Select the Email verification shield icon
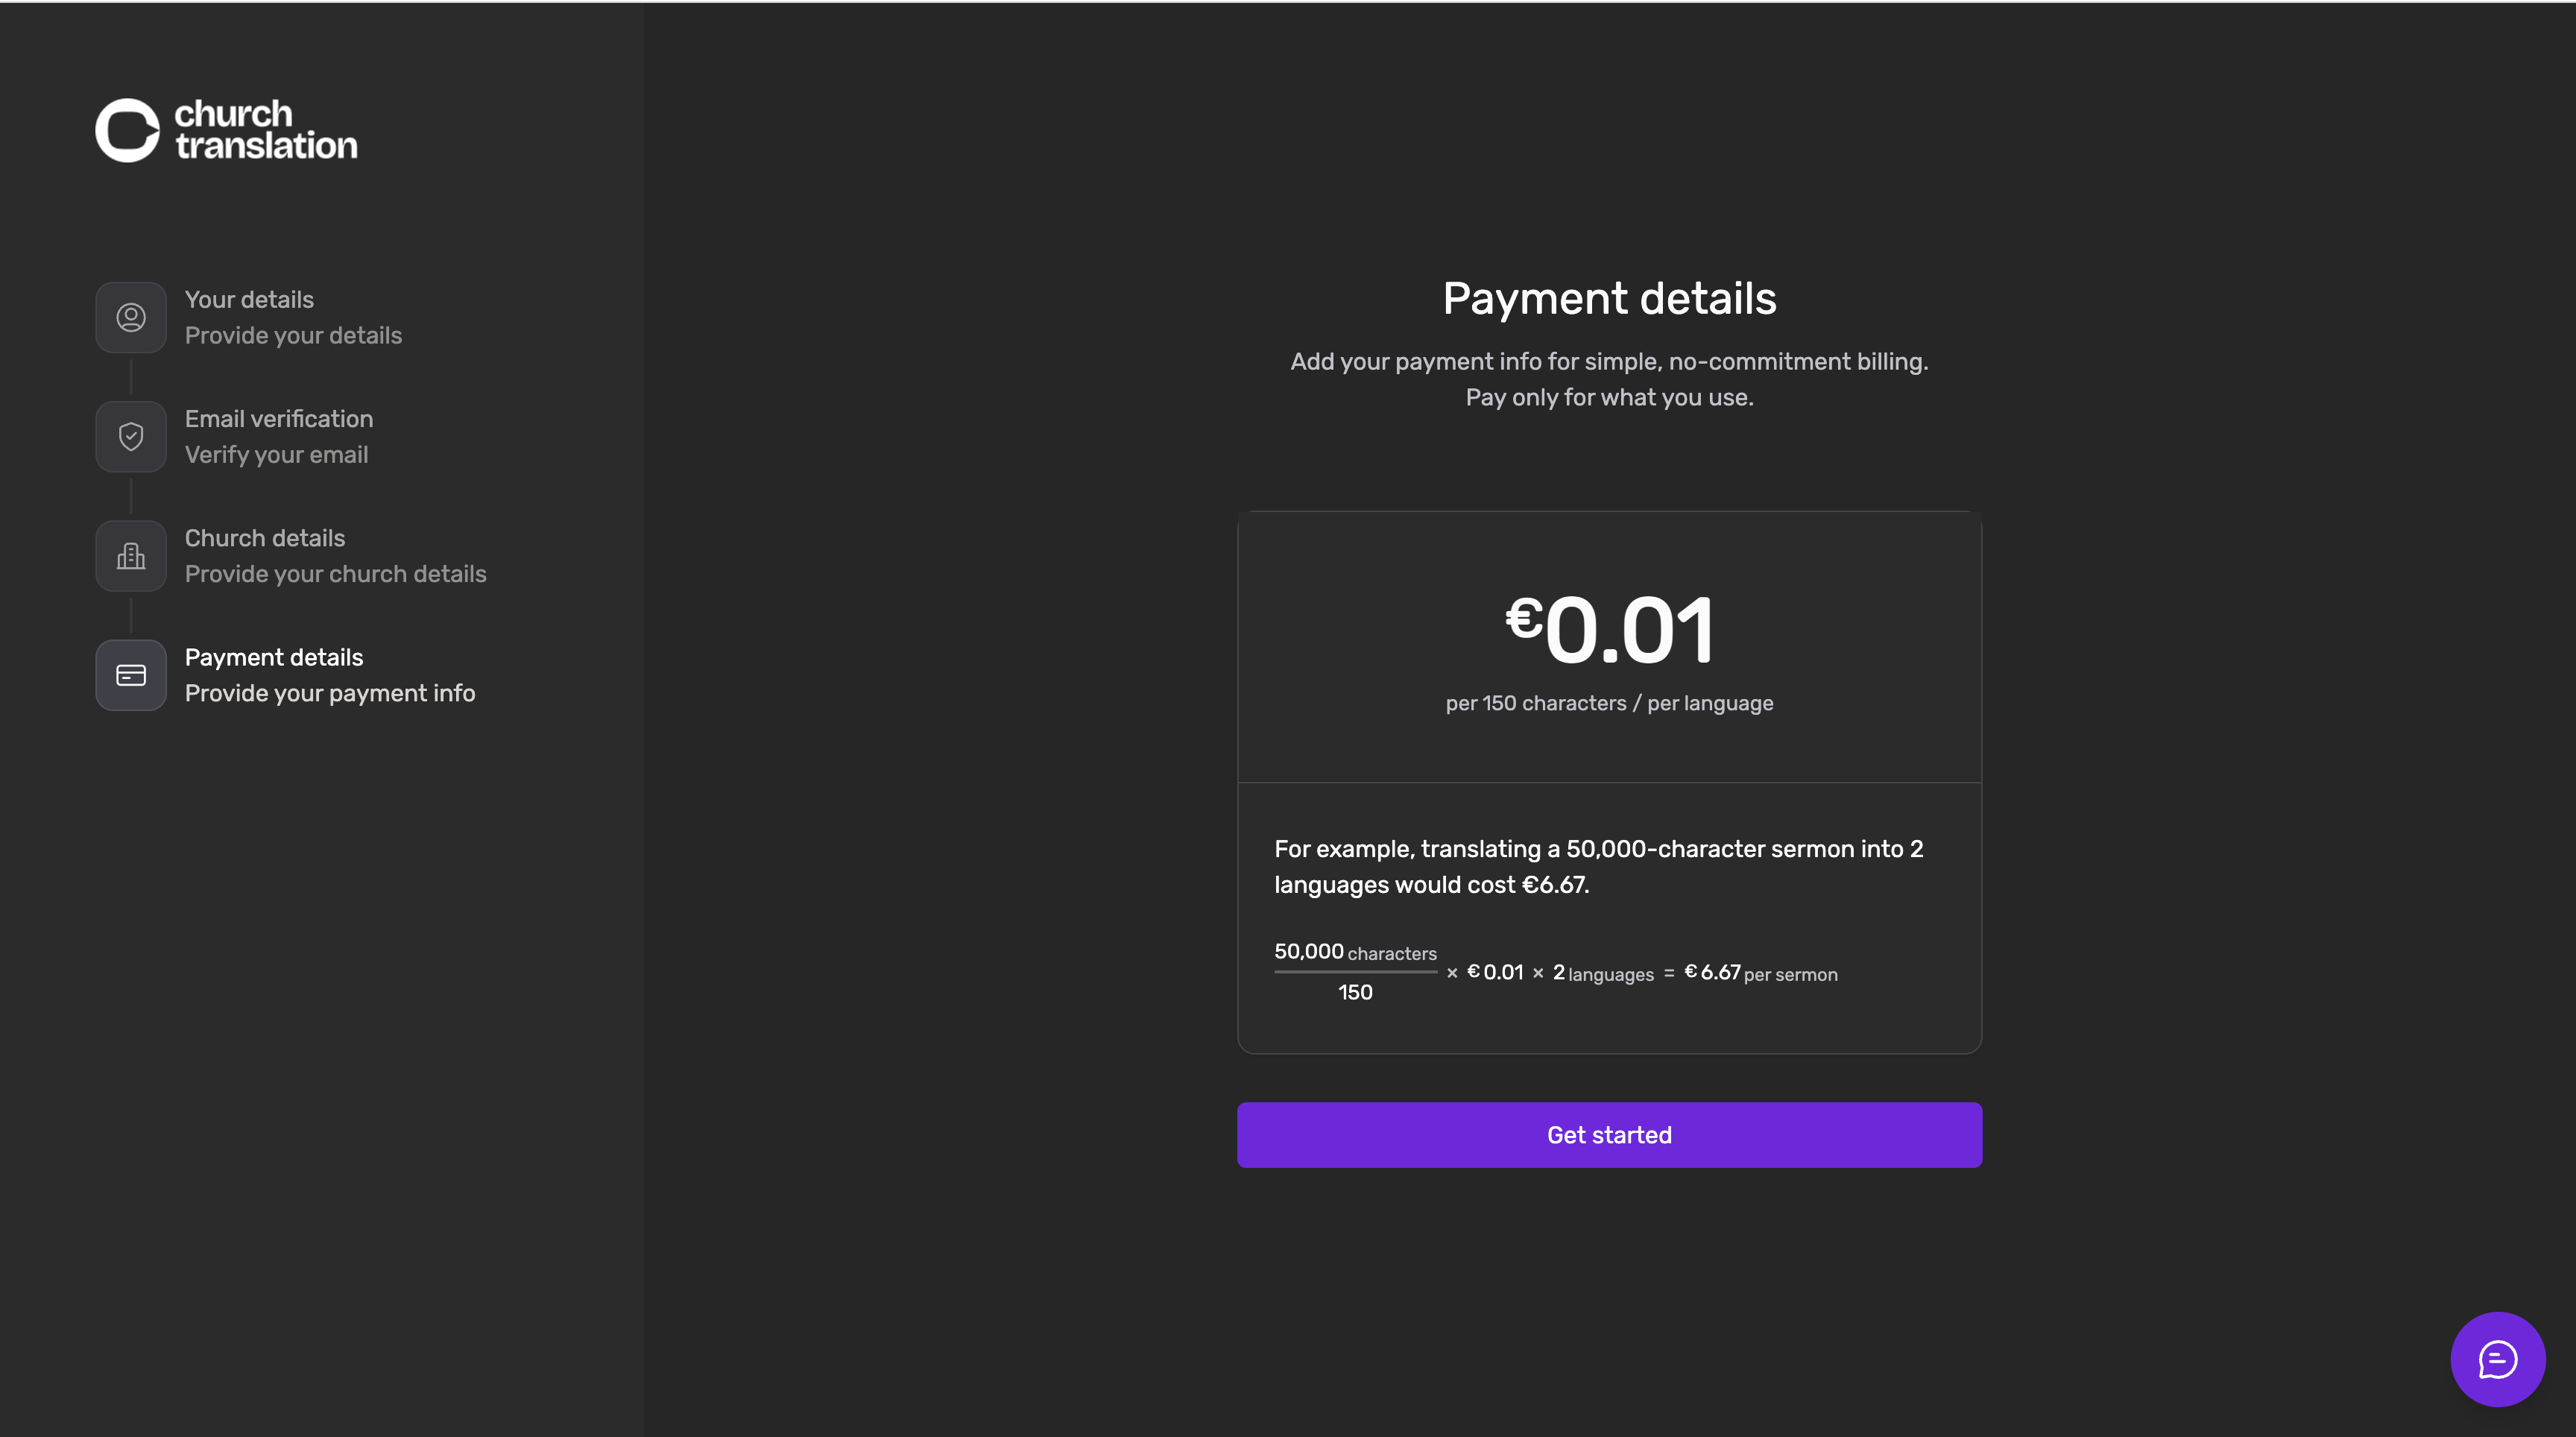This screenshot has width=2576, height=1437. (131, 436)
